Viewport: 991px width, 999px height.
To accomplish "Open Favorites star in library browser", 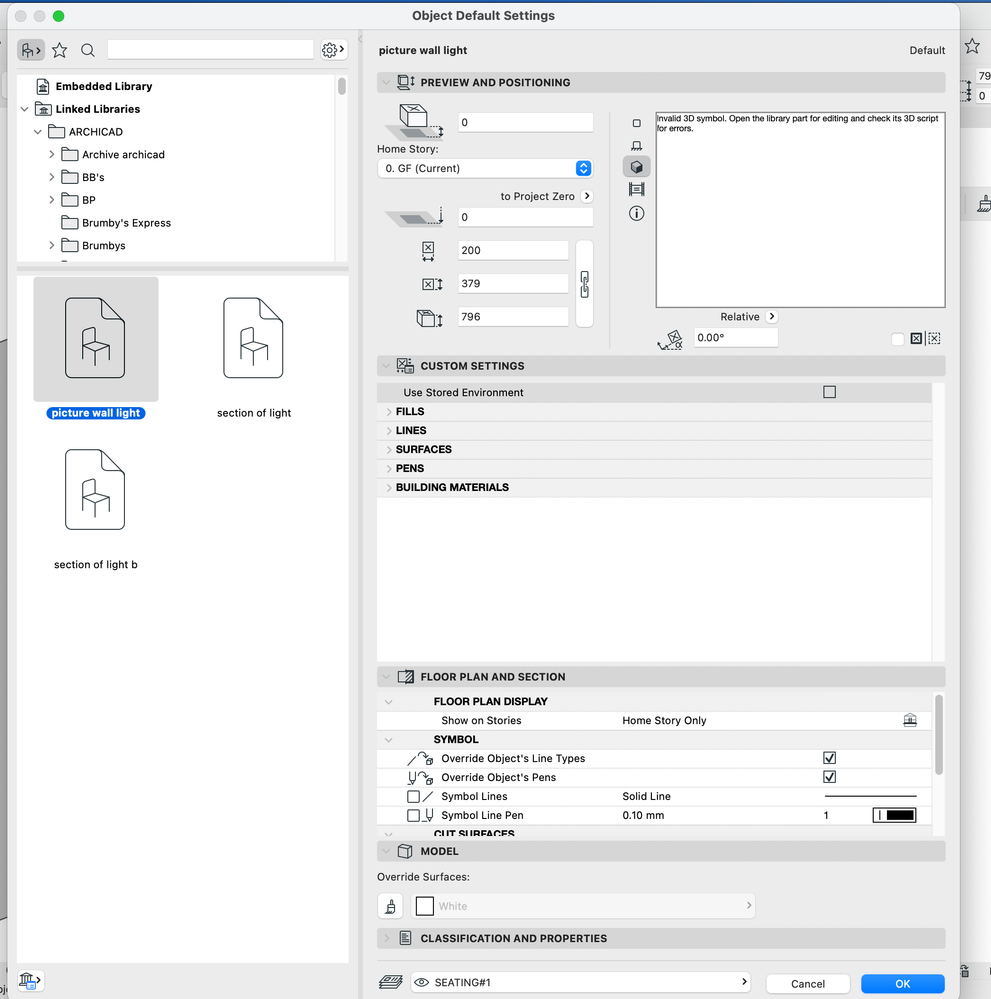I will 60,50.
